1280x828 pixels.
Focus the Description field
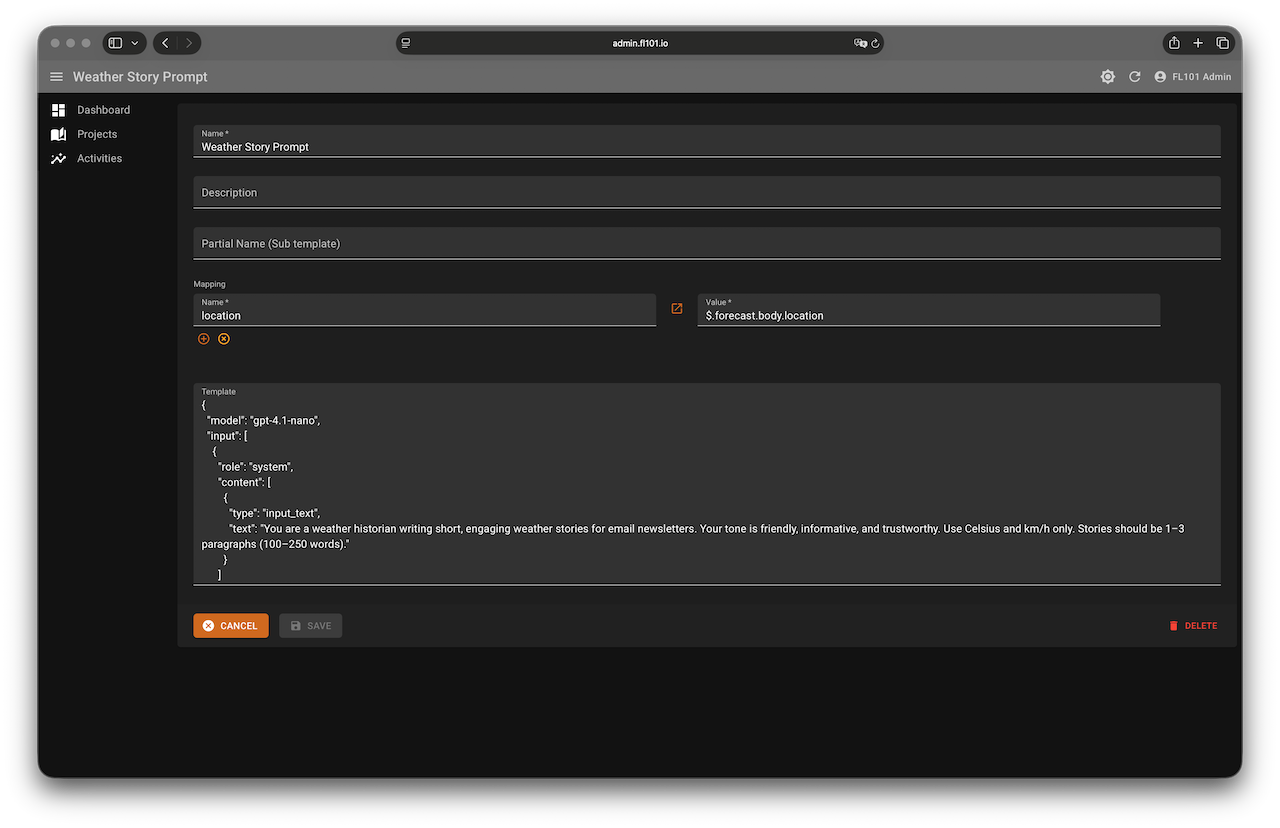click(706, 193)
